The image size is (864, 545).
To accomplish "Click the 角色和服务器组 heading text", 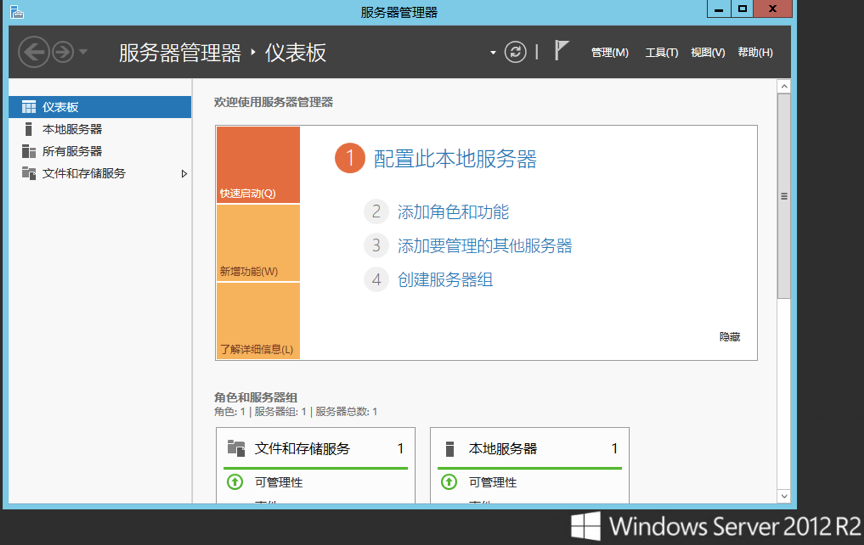I will tap(256, 397).
